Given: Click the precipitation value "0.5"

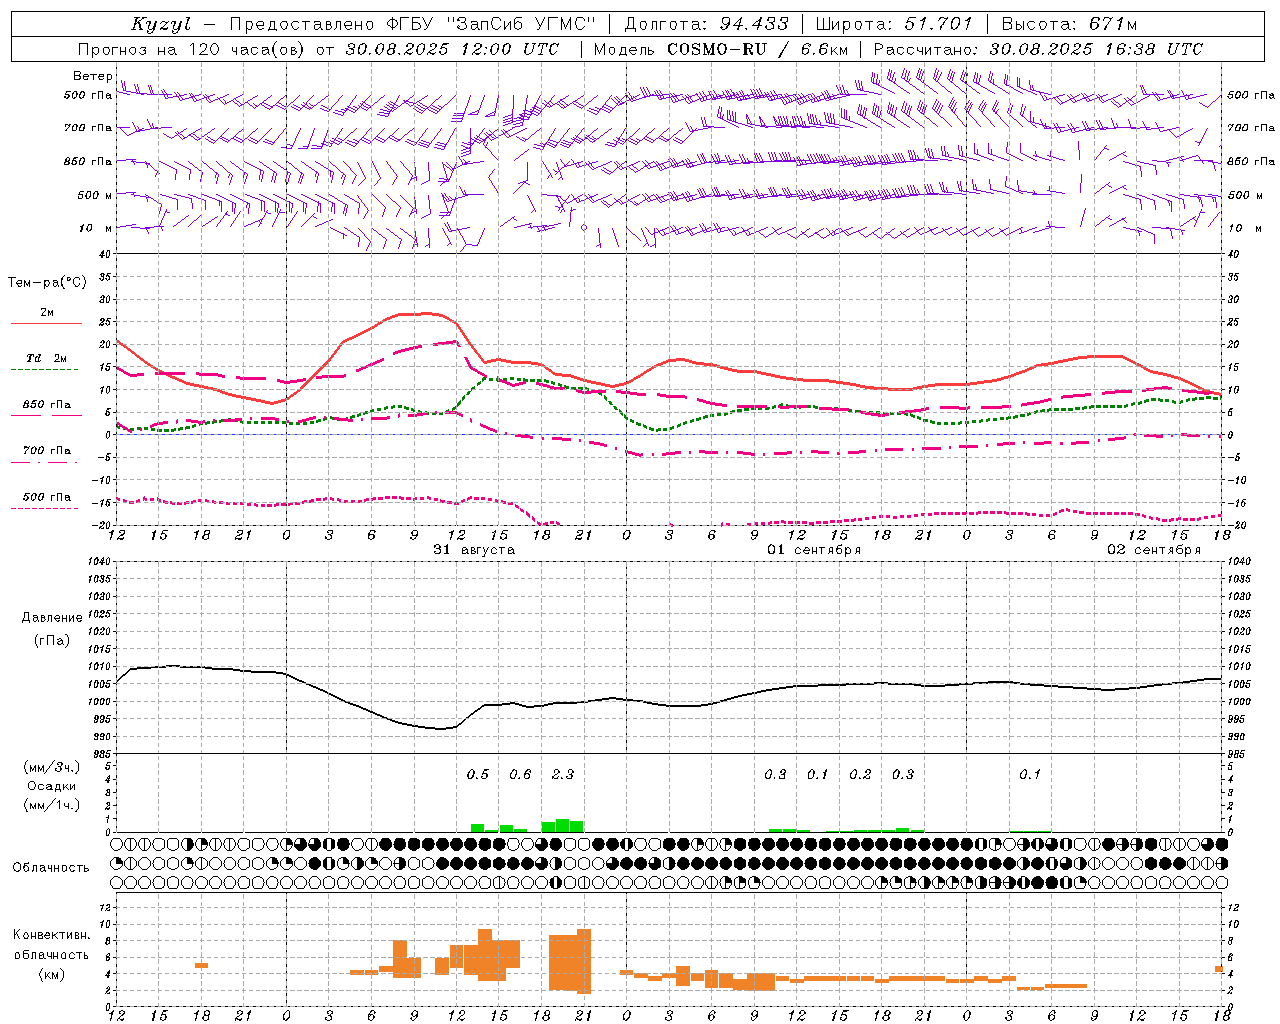Looking at the screenshot, I should click(x=478, y=774).
